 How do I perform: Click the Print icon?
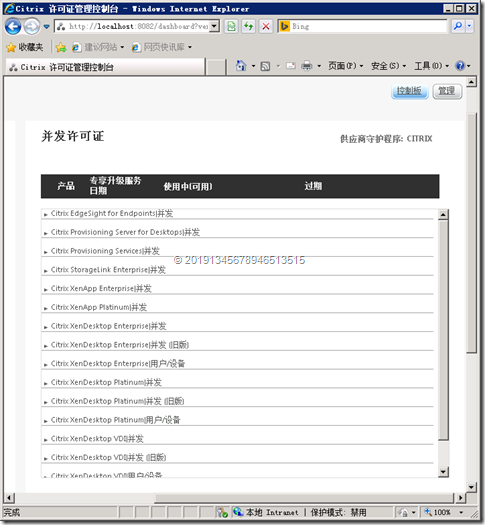[x=307, y=66]
